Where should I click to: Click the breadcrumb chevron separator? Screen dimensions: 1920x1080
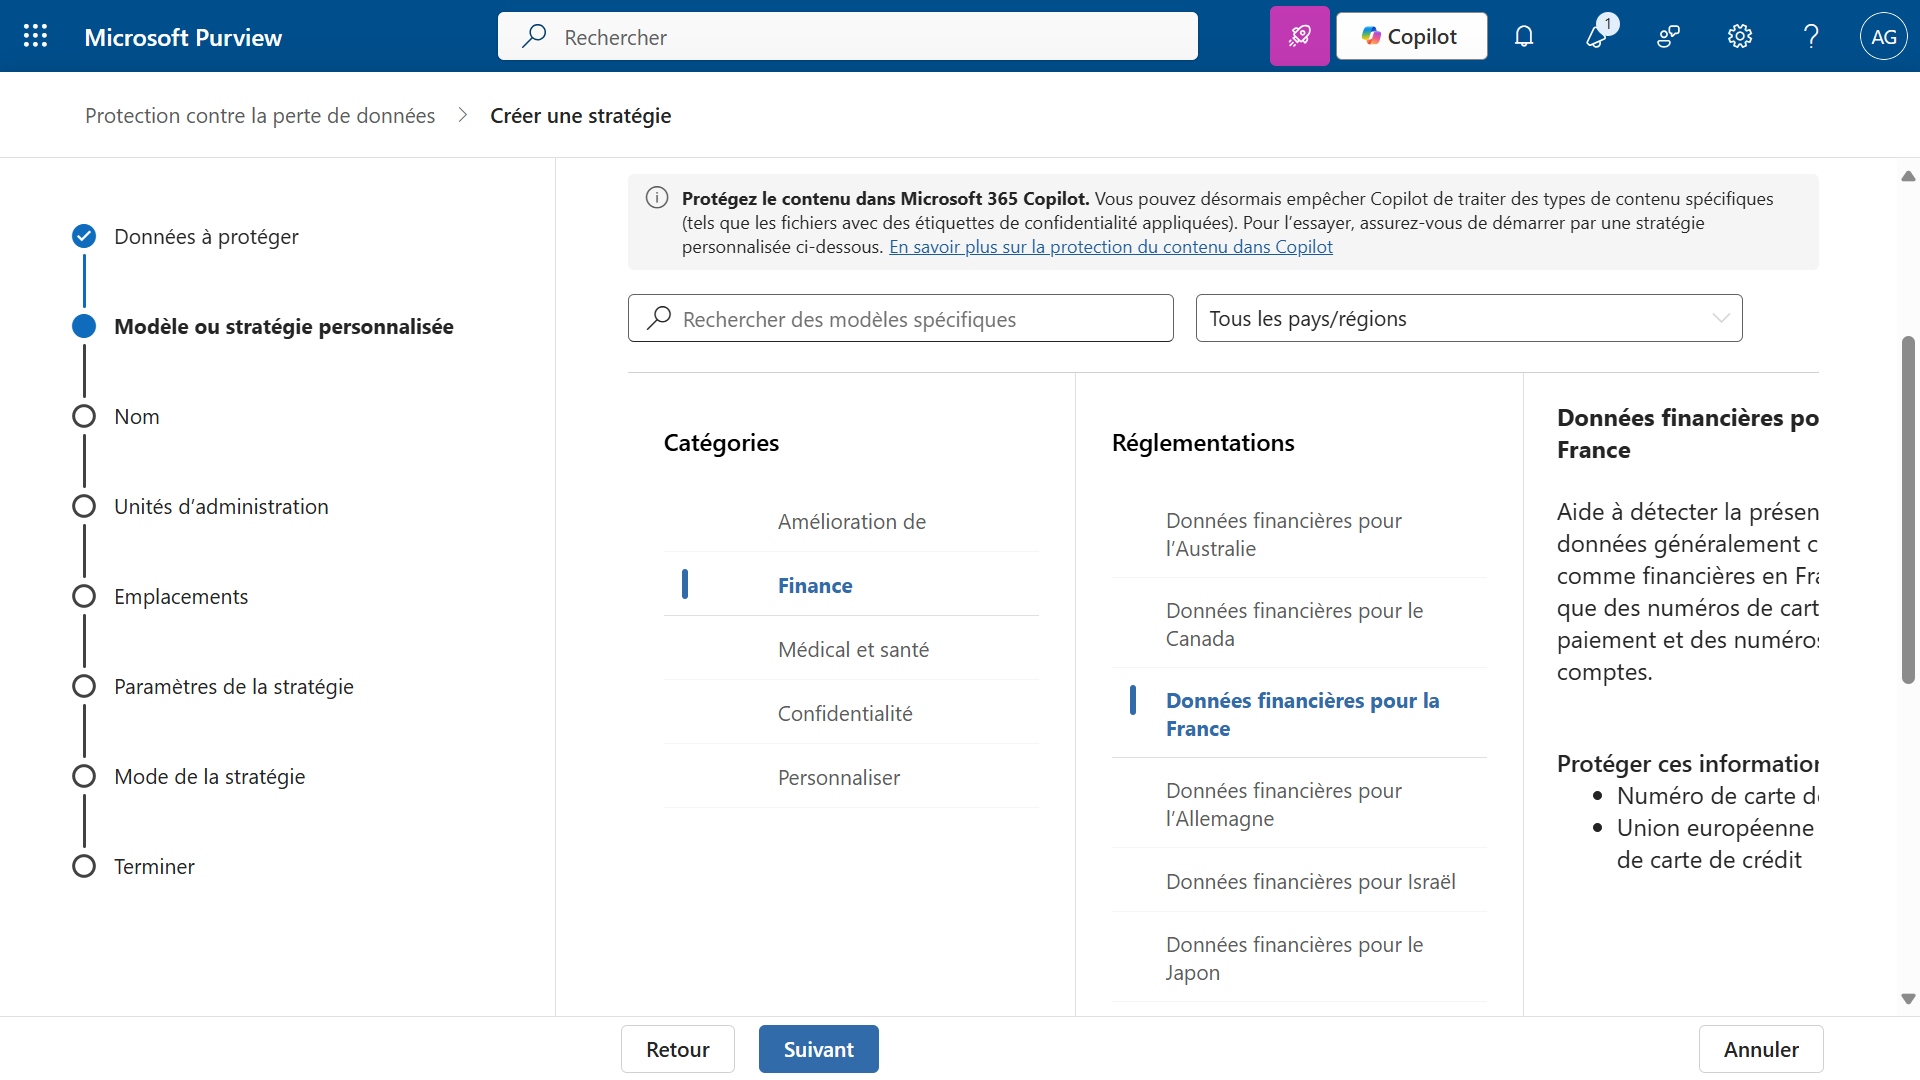coord(463,116)
